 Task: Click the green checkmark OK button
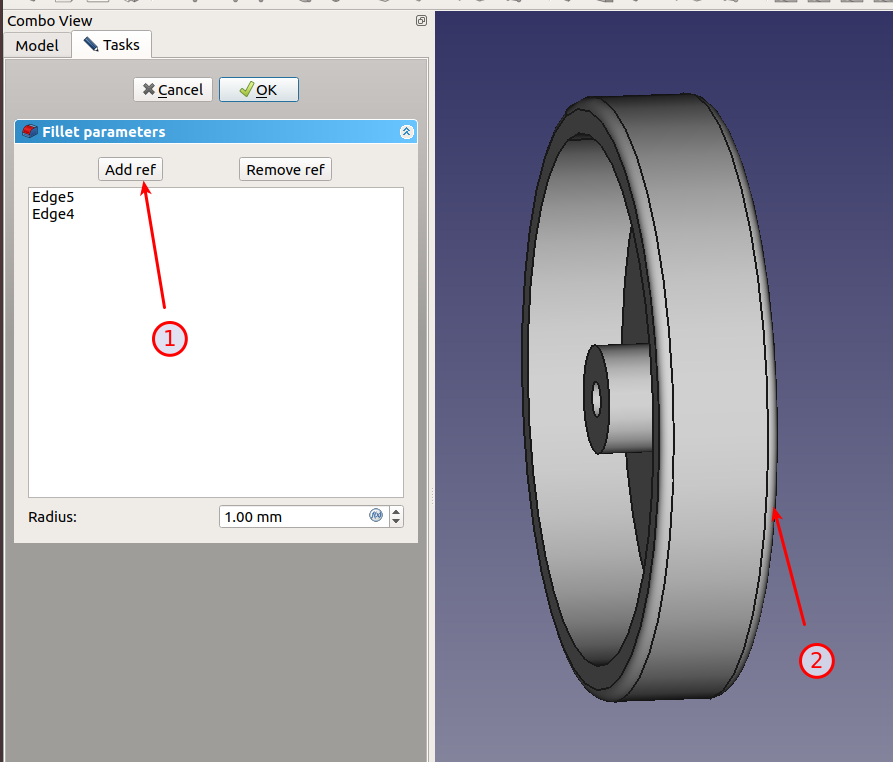tap(258, 90)
